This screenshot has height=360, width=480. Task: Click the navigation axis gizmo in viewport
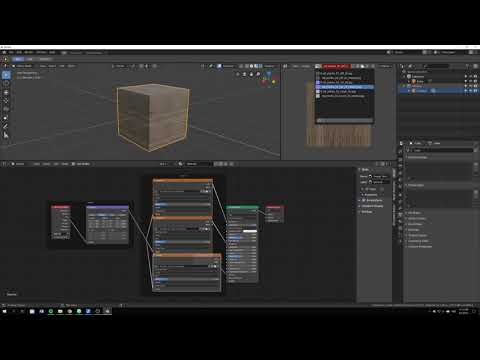[x=269, y=79]
